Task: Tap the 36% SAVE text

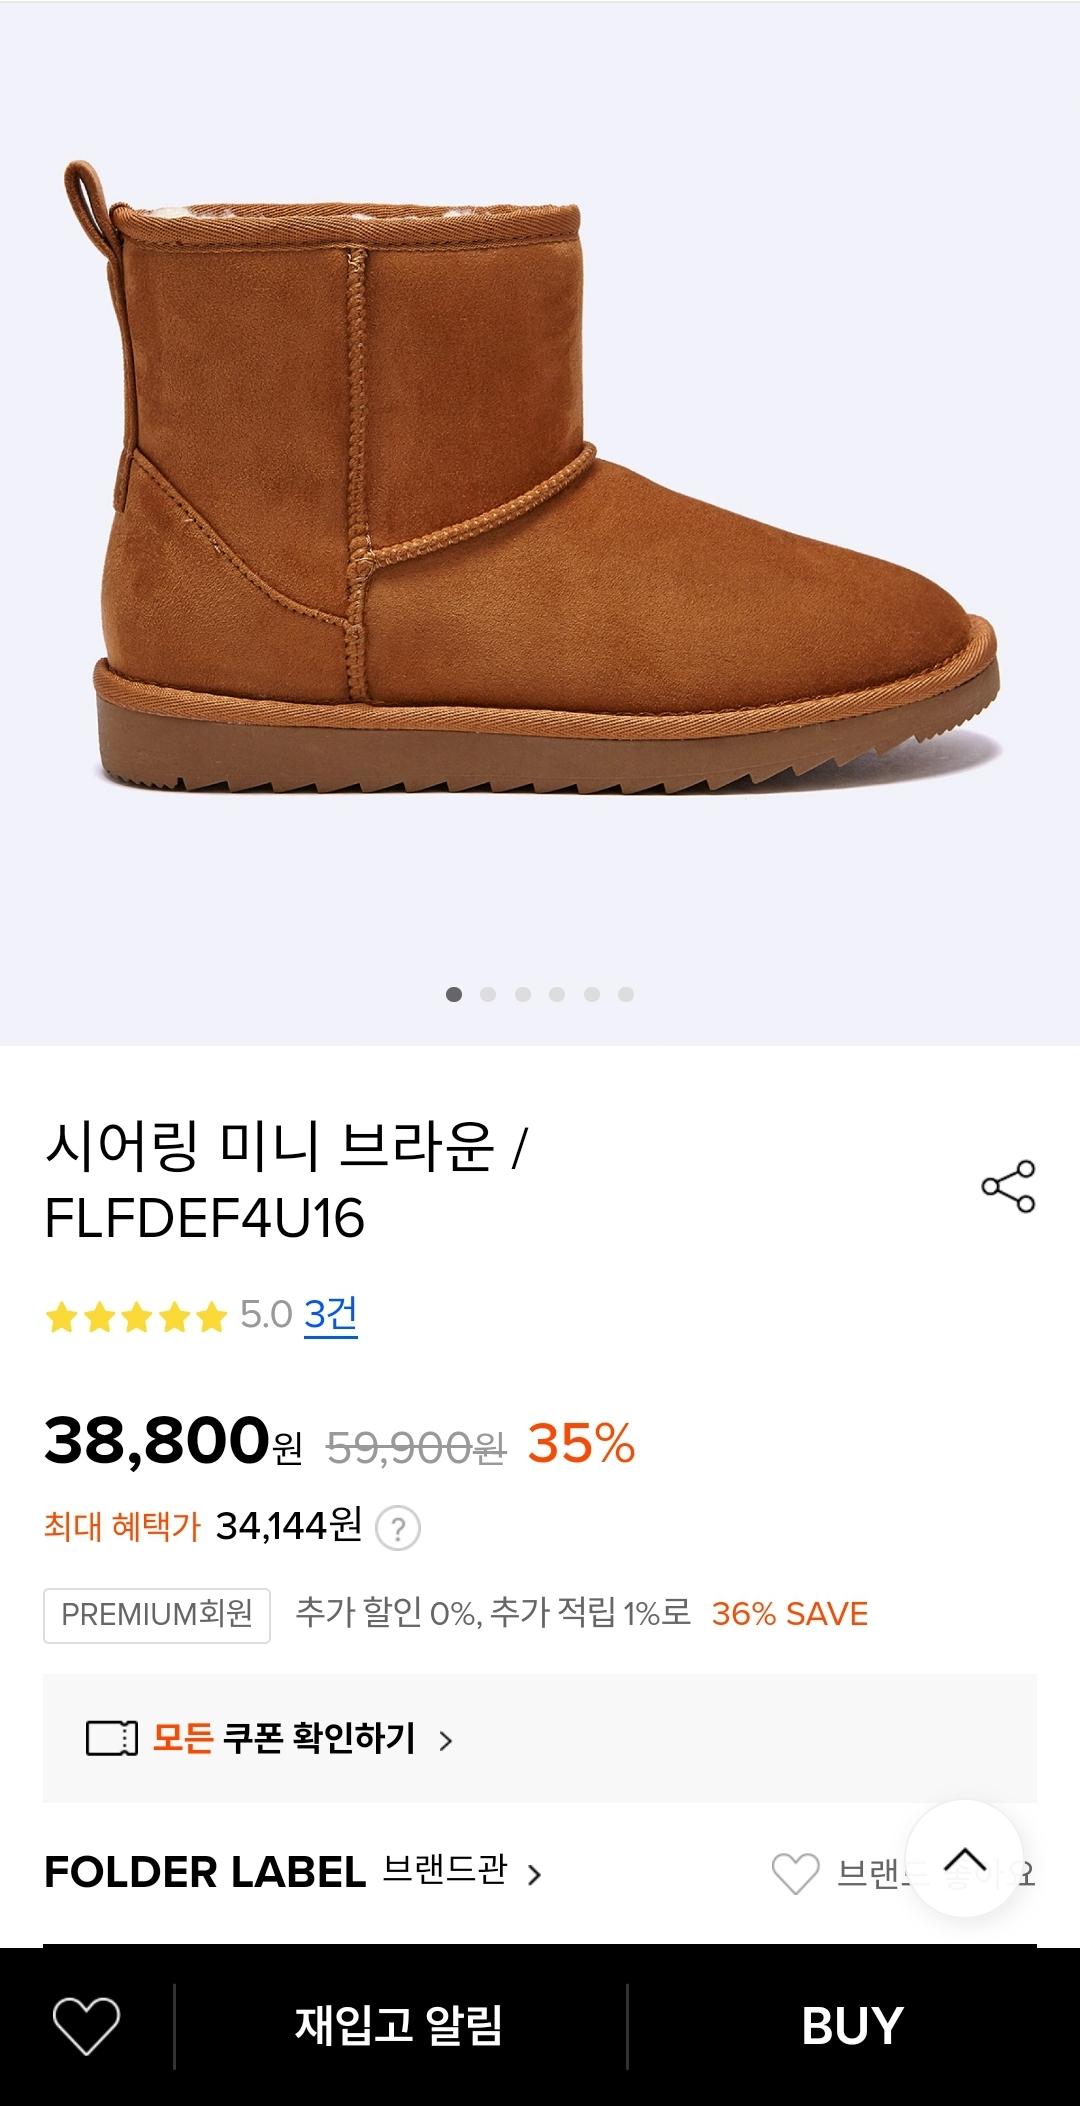Action: (790, 1614)
